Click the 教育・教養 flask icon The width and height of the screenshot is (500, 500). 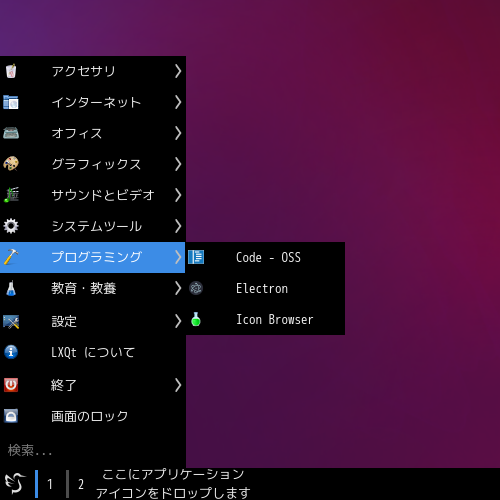tap(11, 288)
